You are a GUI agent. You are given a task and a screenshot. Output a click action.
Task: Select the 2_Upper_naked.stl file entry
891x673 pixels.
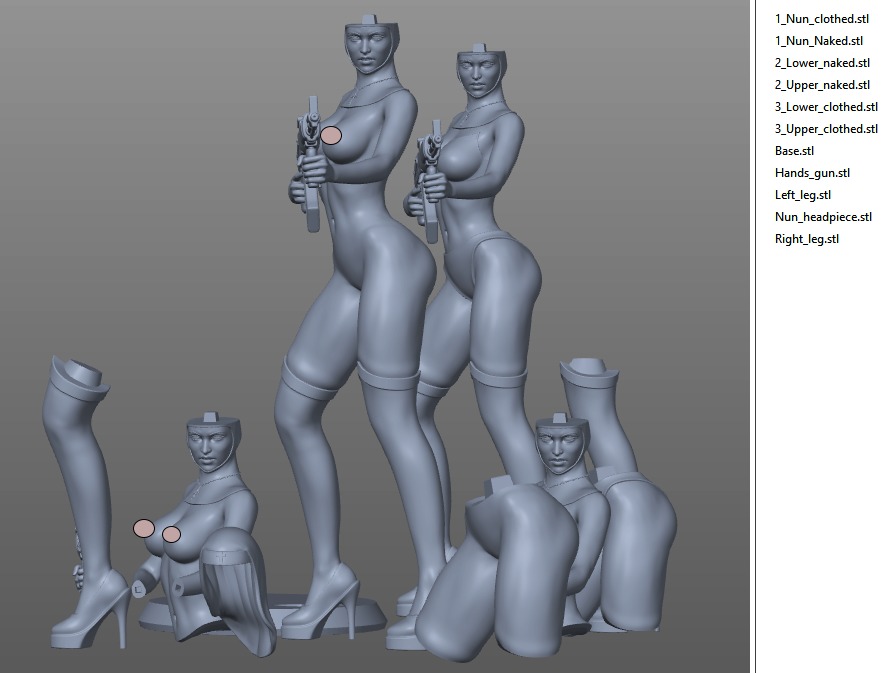822,85
